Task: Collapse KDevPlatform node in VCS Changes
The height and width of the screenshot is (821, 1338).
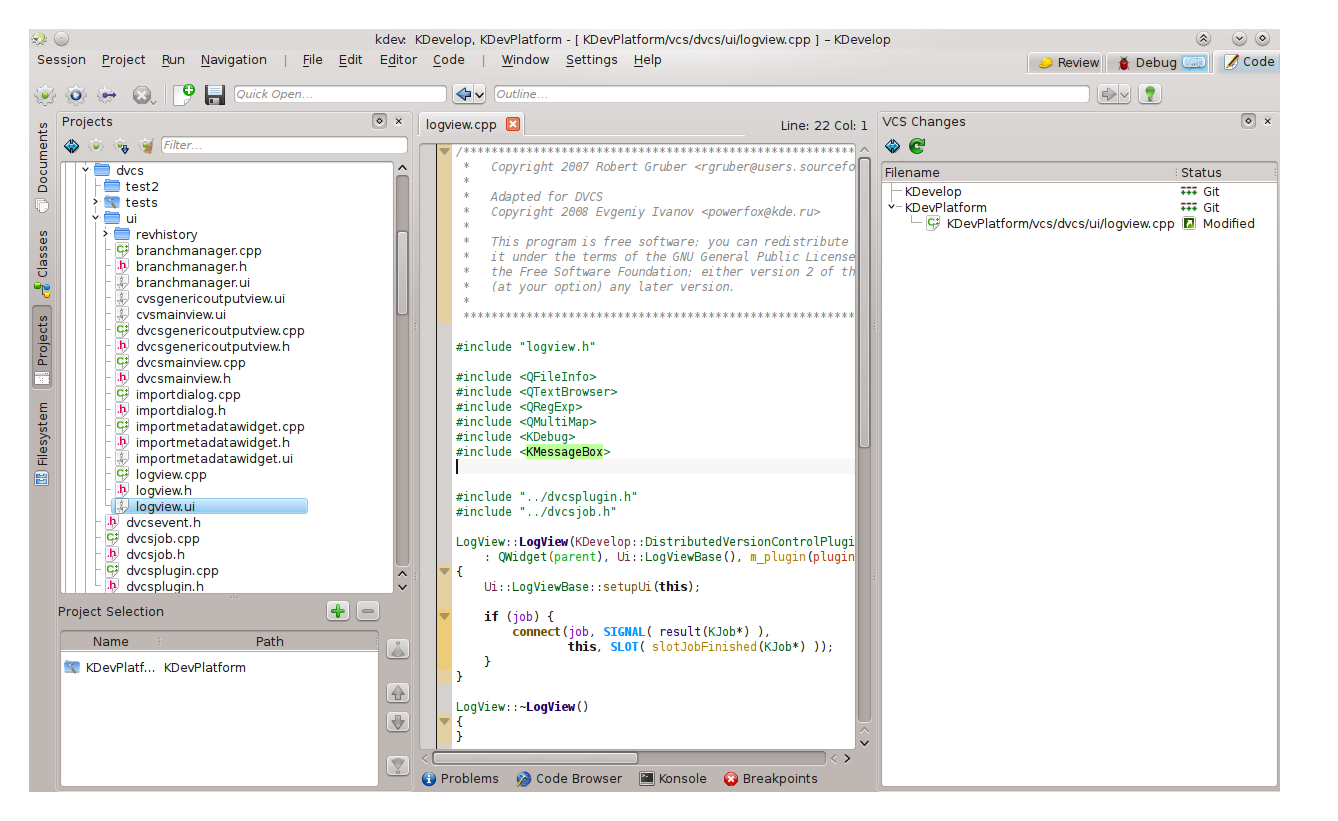Action: tap(892, 207)
